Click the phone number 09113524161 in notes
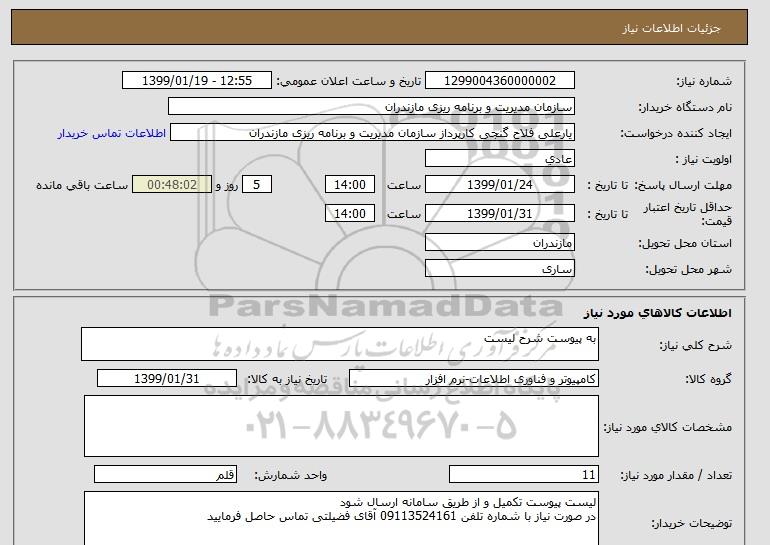Screen dimensions: 770x545 [x=419, y=517]
